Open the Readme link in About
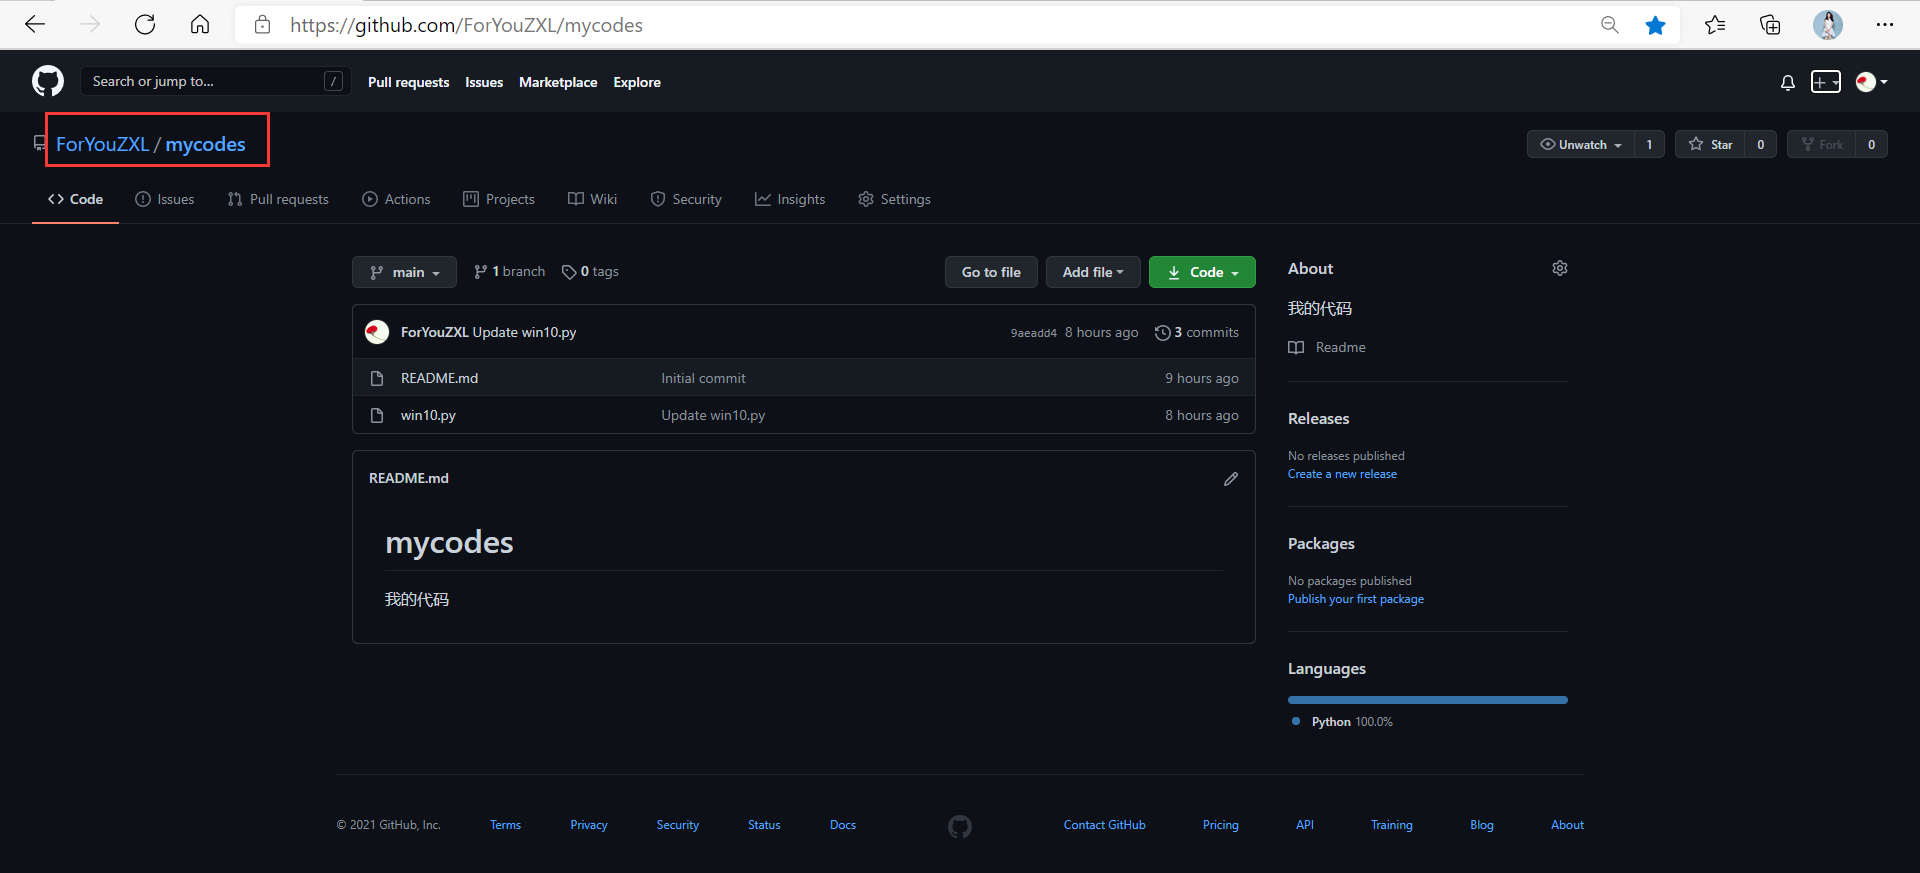1920x873 pixels. tap(1327, 347)
